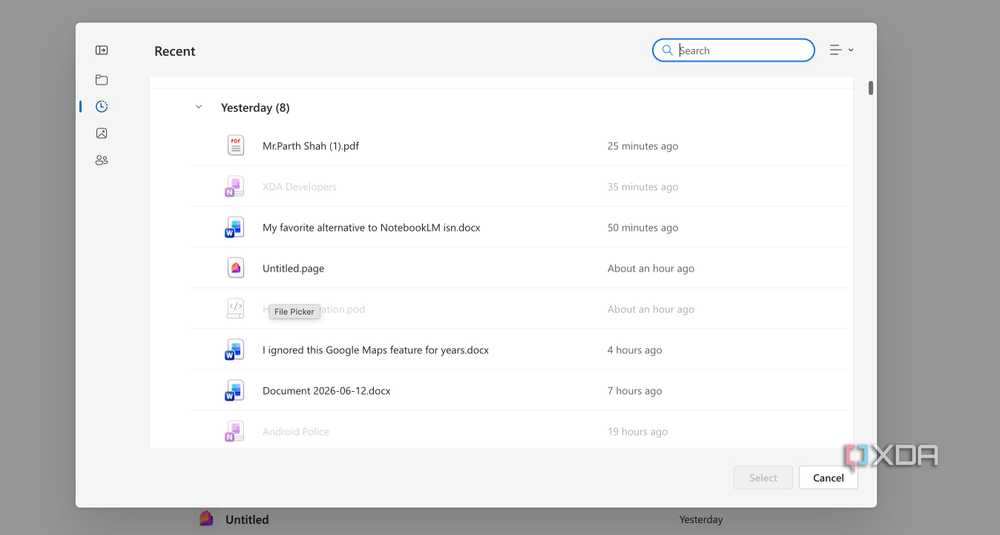This screenshot has width=1000, height=535.
Task: Click the Loop icon beside Untitled in background
Action: coord(206,518)
